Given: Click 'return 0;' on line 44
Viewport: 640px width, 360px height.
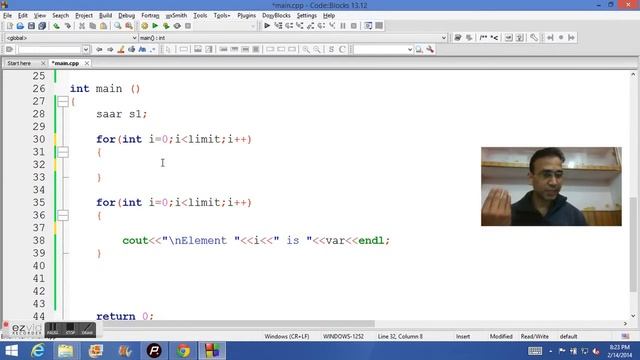Looking at the screenshot, I should 125,316.
